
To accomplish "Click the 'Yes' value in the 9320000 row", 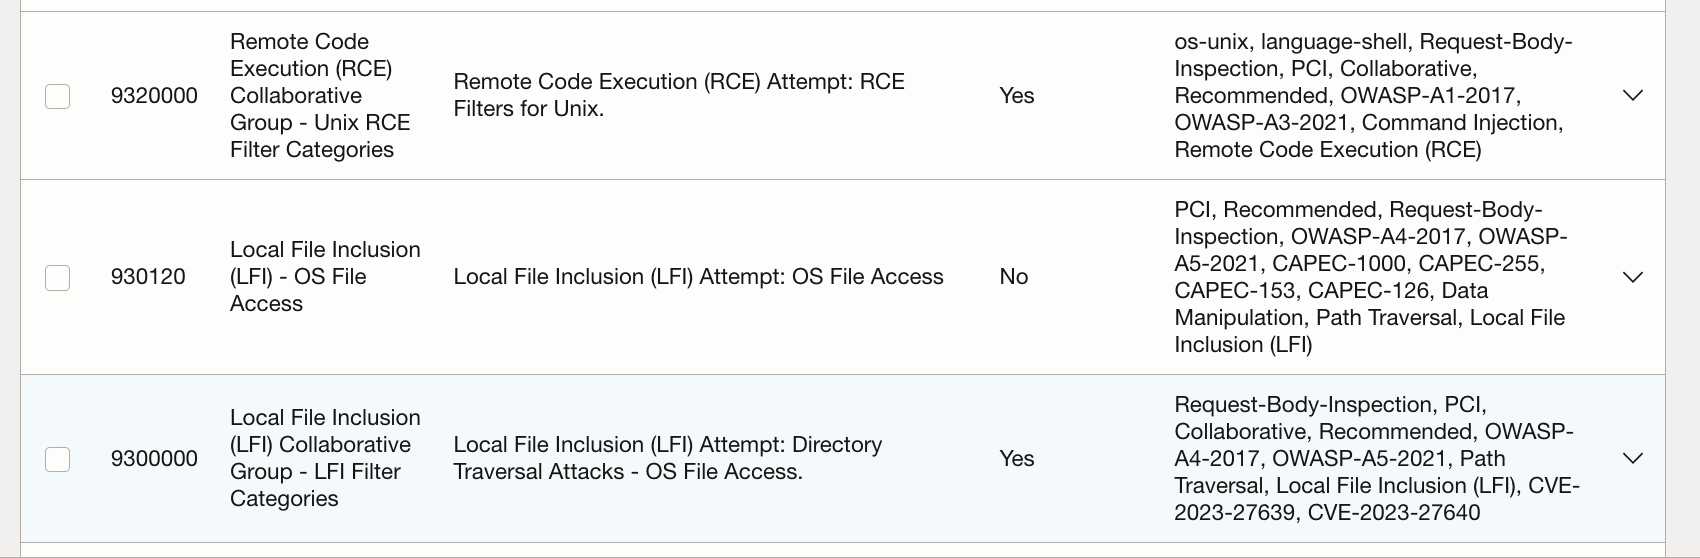I will pos(1017,96).
